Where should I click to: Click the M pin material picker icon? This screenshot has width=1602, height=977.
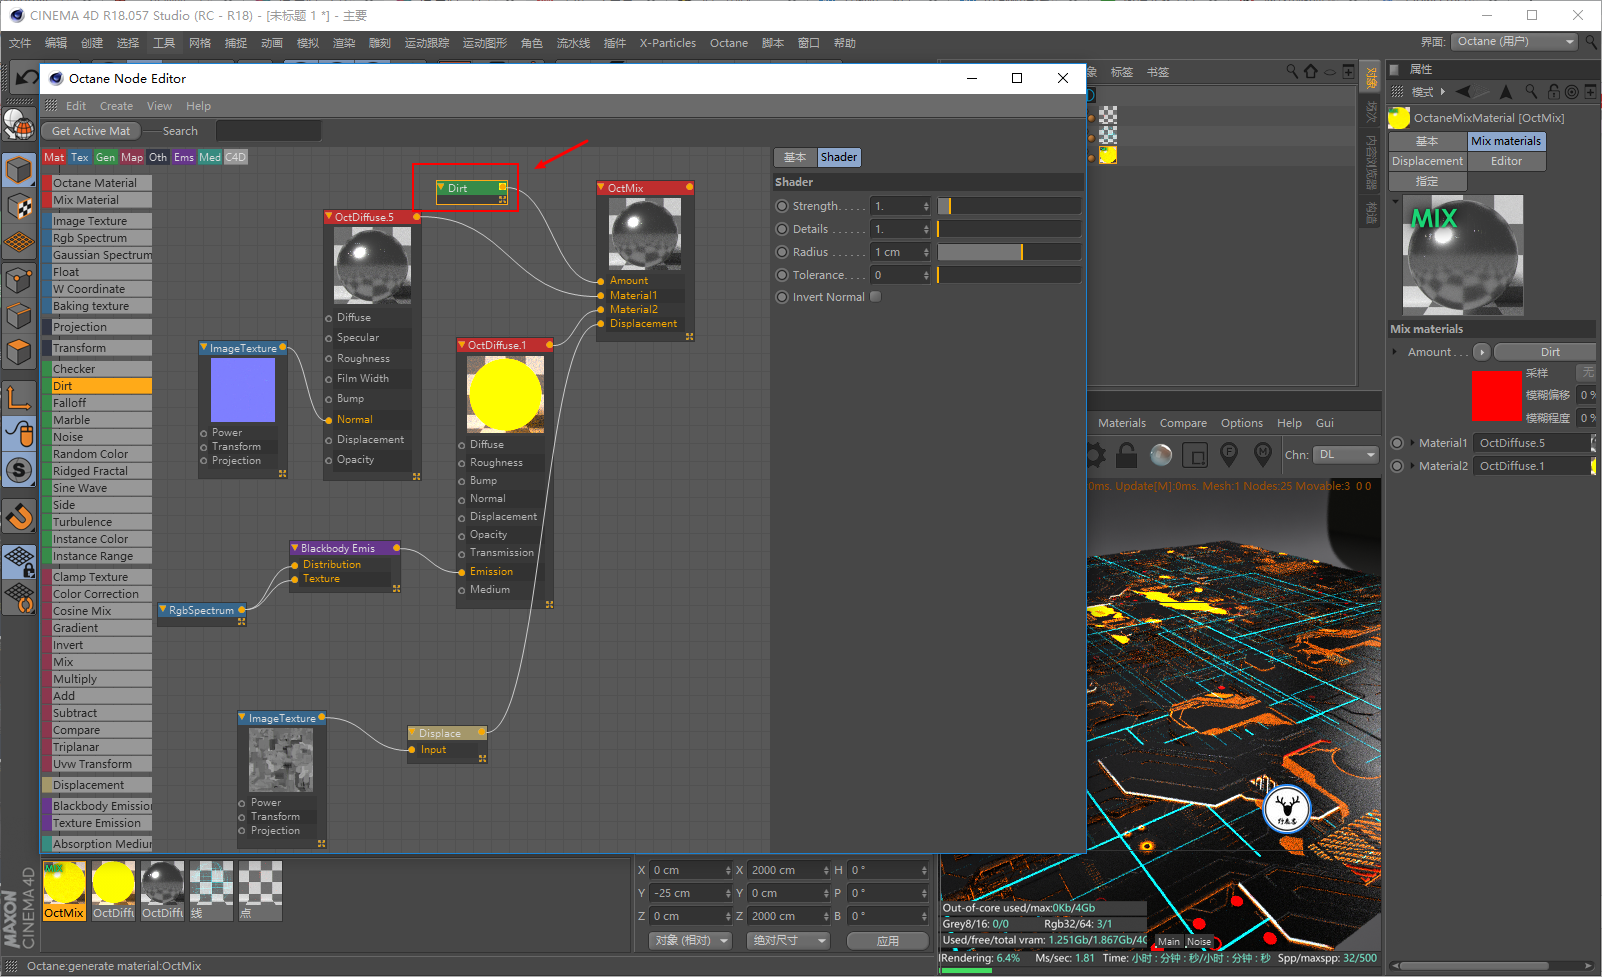[x=1263, y=455]
